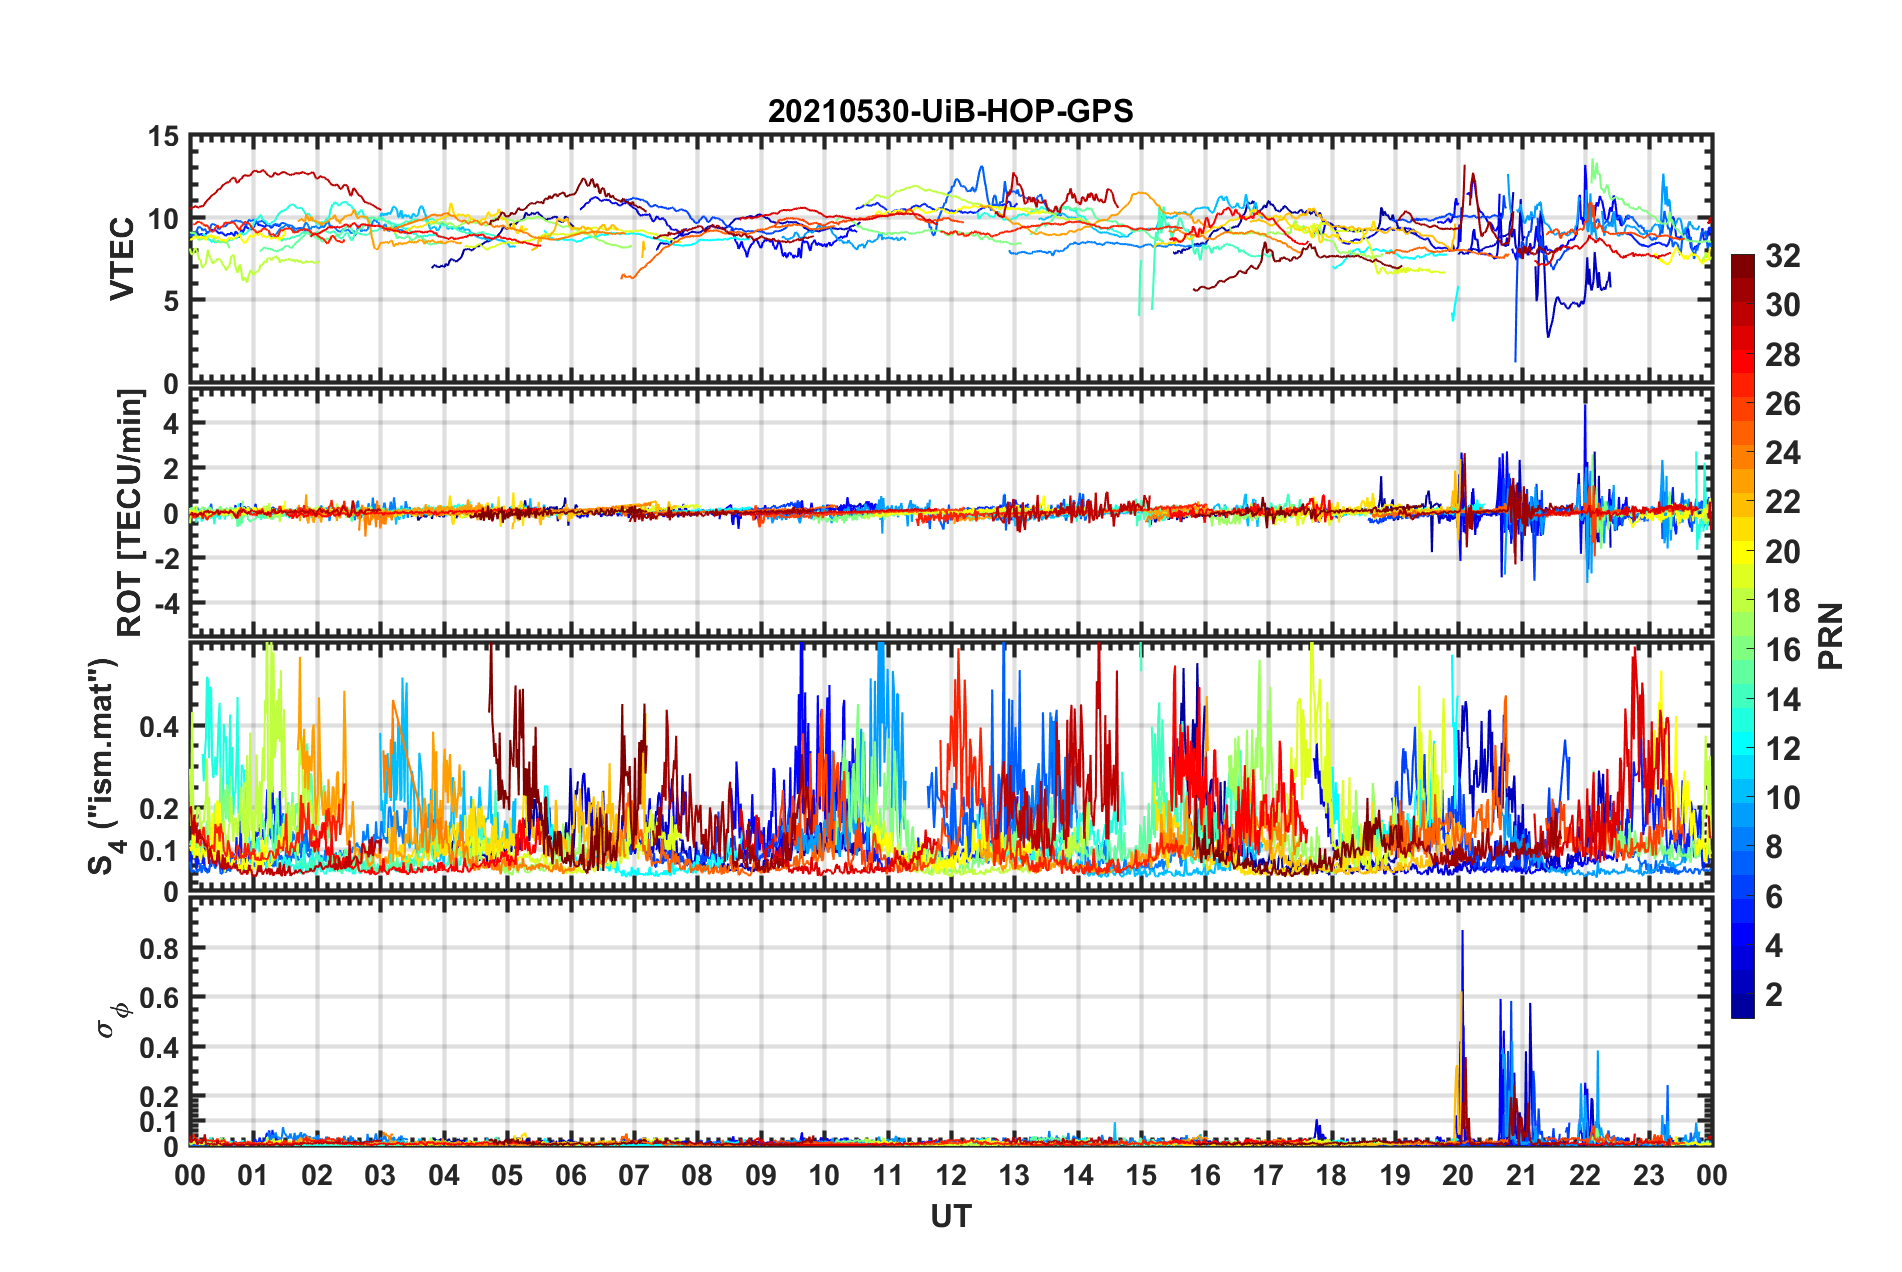Click the PRN colorbar label
The height and width of the screenshot is (1272, 1902).
[1831, 636]
